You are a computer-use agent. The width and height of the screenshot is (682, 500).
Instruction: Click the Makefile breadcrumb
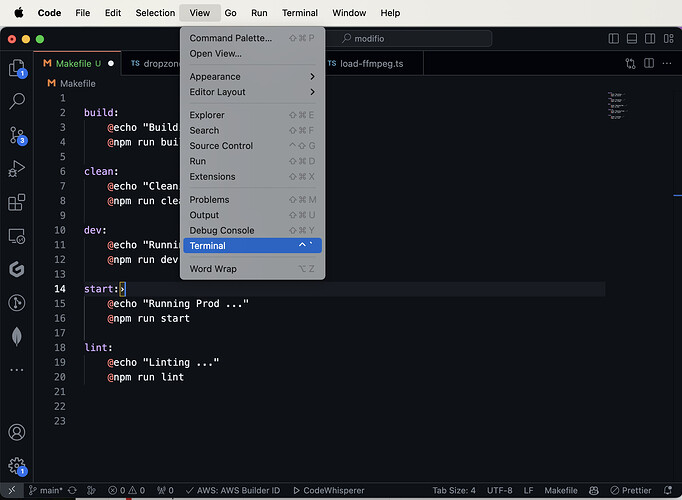72,83
